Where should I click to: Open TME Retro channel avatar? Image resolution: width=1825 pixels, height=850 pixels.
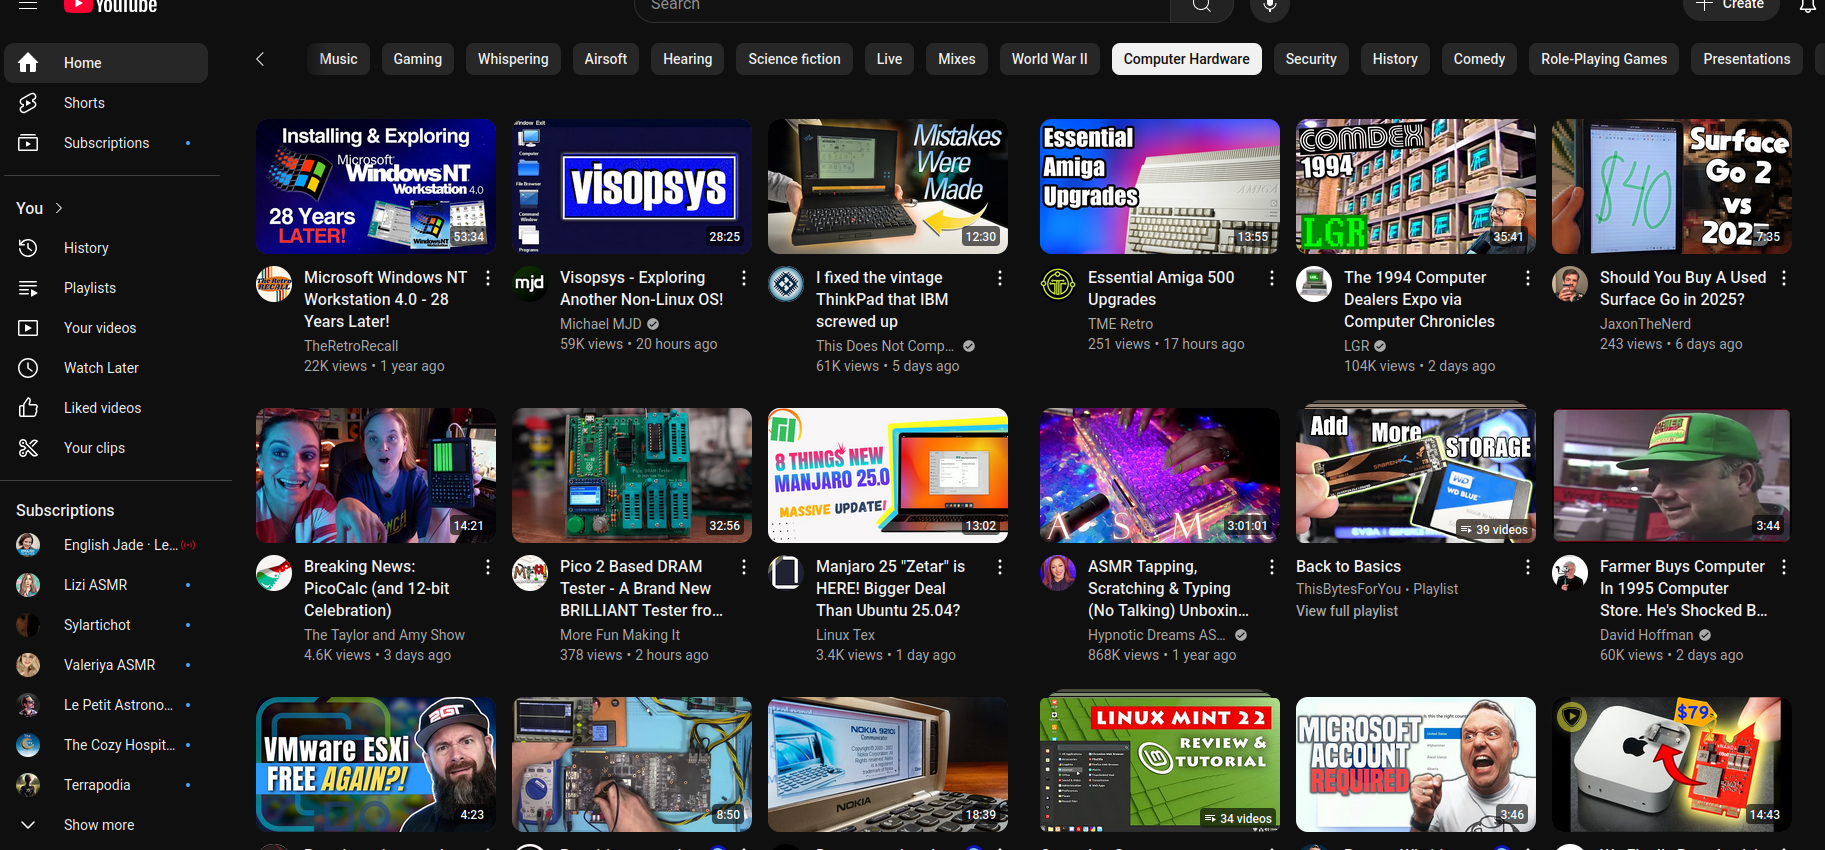click(x=1058, y=285)
